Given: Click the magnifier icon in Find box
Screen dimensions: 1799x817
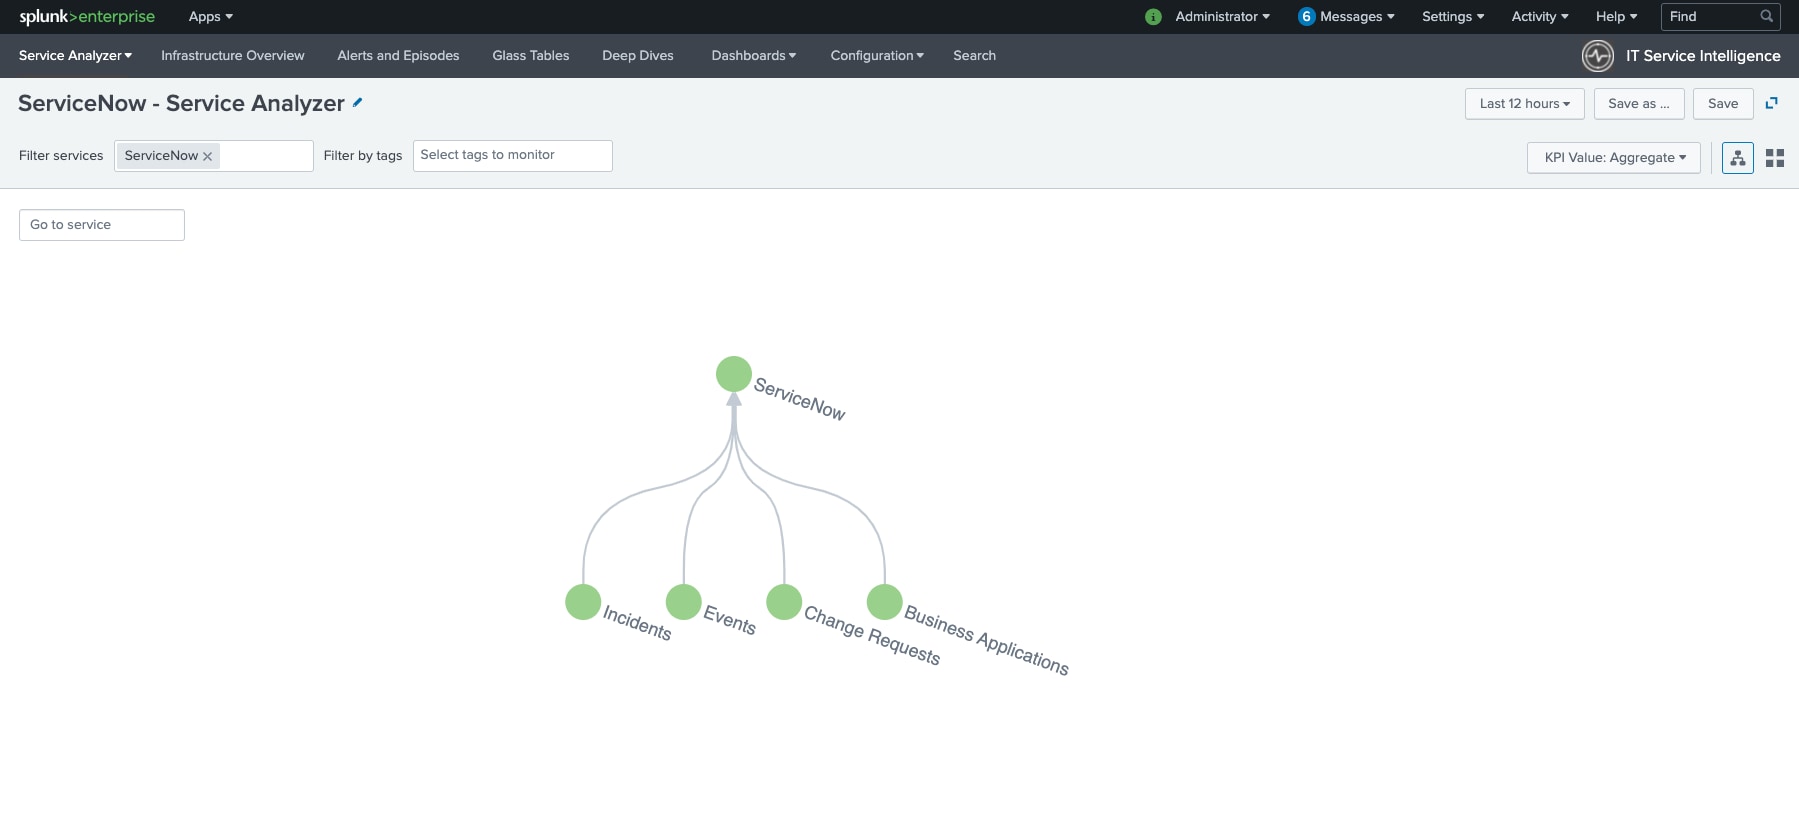Looking at the screenshot, I should pos(1767,16).
